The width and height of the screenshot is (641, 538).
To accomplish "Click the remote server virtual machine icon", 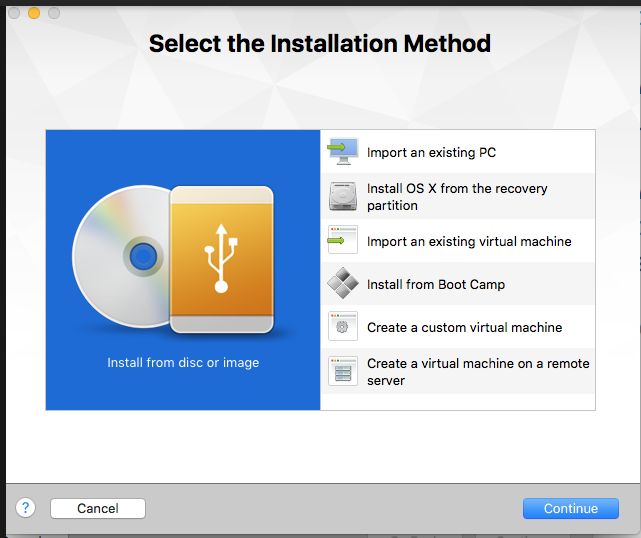I will pos(343,371).
